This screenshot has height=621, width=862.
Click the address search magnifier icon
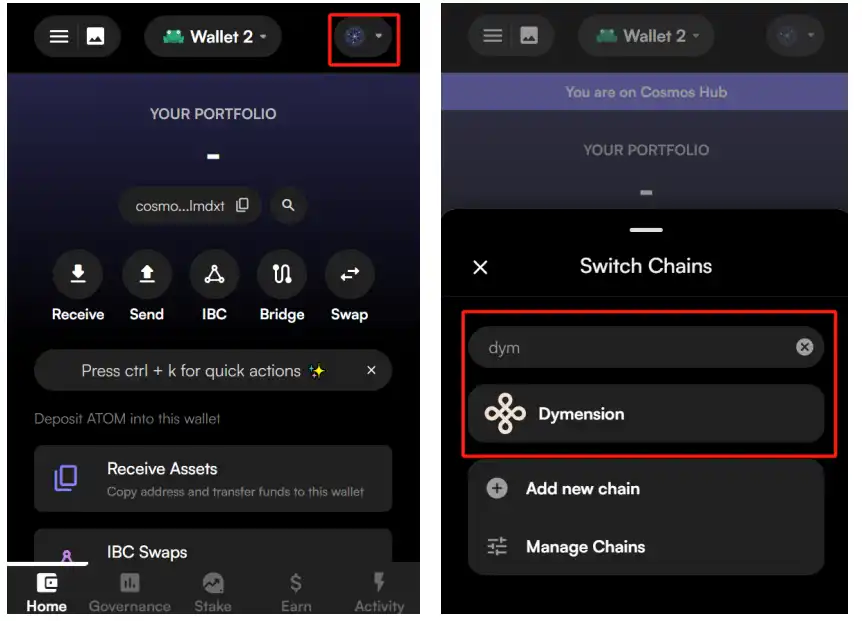tap(288, 206)
